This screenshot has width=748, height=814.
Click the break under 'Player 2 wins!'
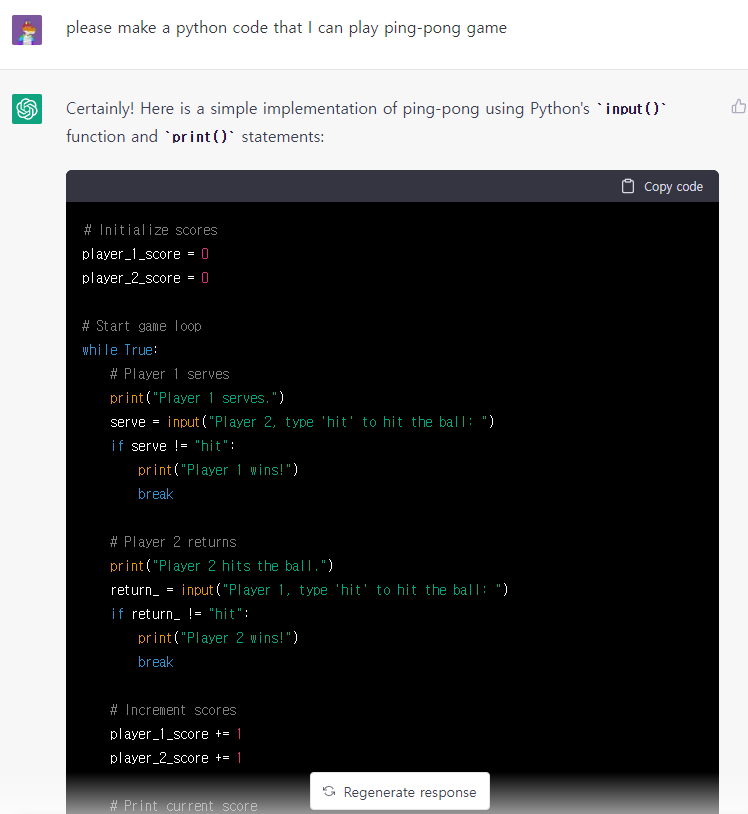(x=156, y=662)
